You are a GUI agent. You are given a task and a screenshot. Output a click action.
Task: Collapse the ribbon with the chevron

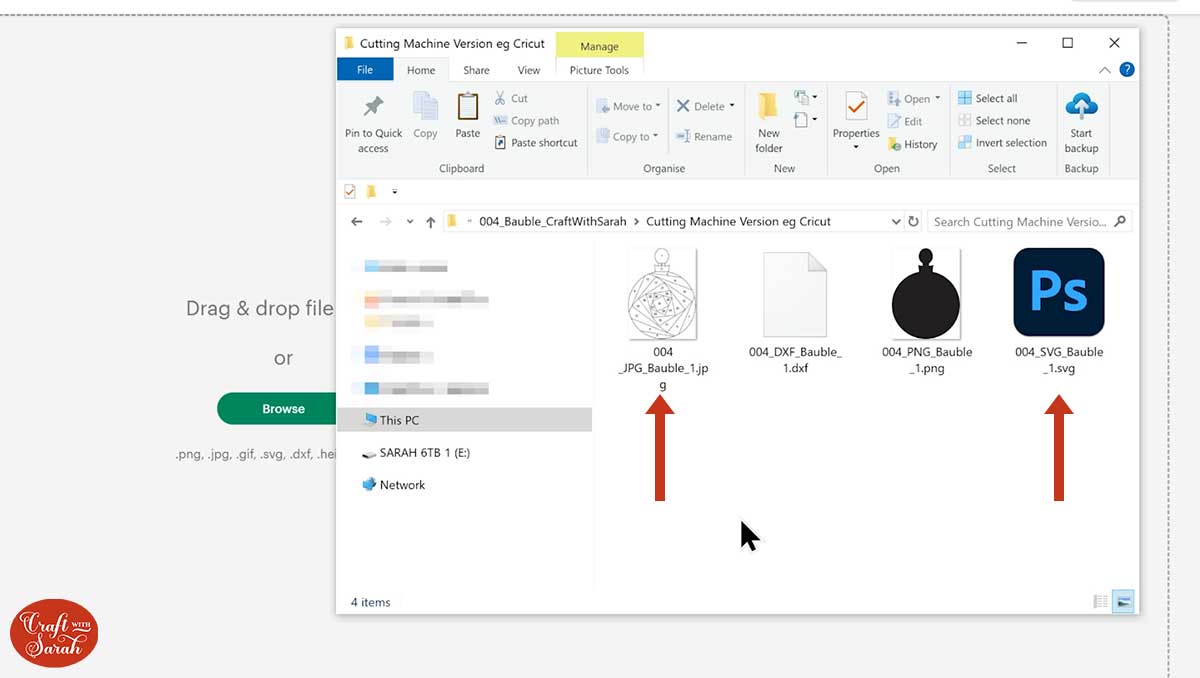pyautogui.click(x=1105, y=70)
